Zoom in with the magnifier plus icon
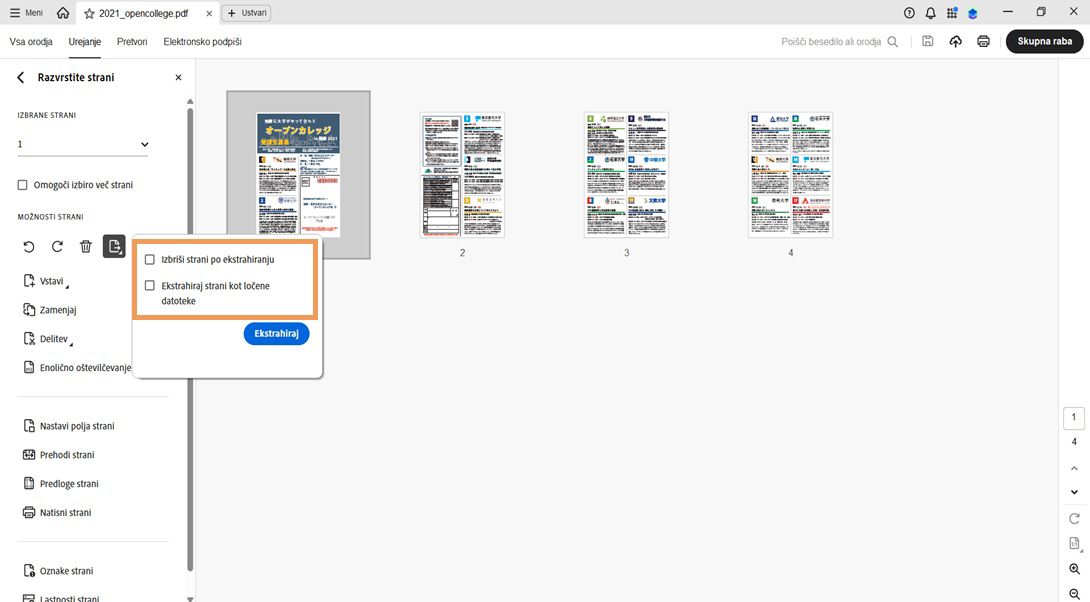 [x=1074, y=569]
